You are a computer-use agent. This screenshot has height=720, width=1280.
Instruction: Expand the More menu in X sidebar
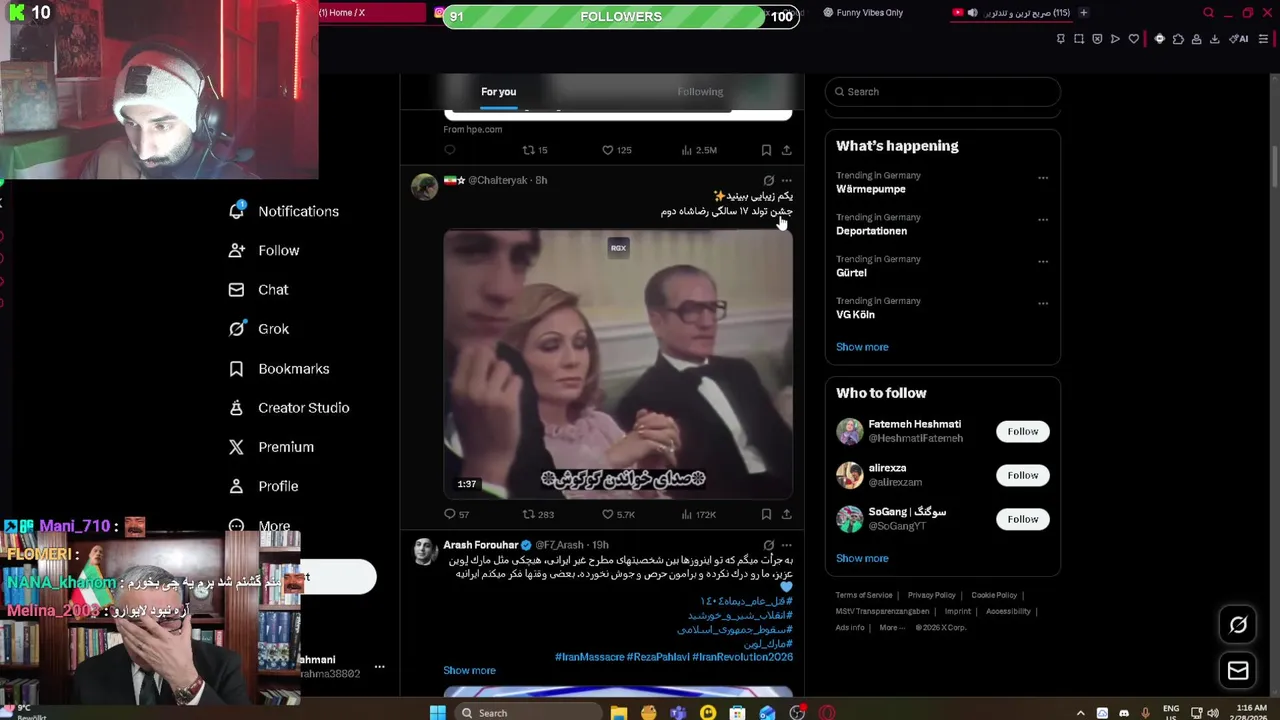[260, 526]
